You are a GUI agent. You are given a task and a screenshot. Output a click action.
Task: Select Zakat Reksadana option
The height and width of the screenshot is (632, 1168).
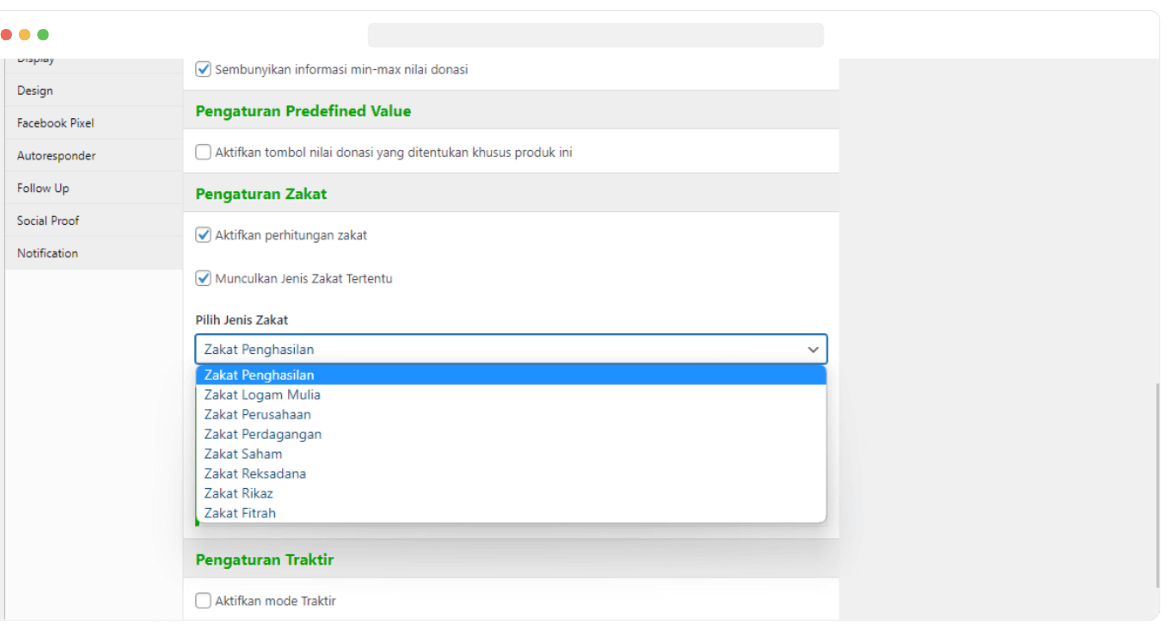pos(255,474)
